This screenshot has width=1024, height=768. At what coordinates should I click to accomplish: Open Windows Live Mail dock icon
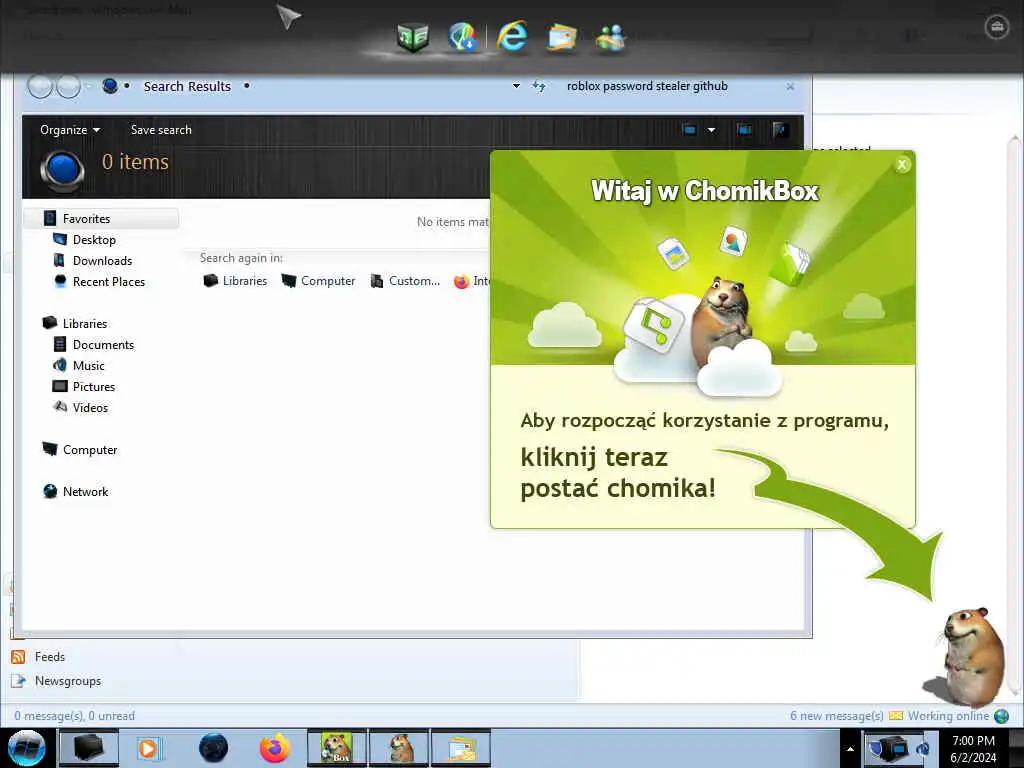click(x=562, y=37)
